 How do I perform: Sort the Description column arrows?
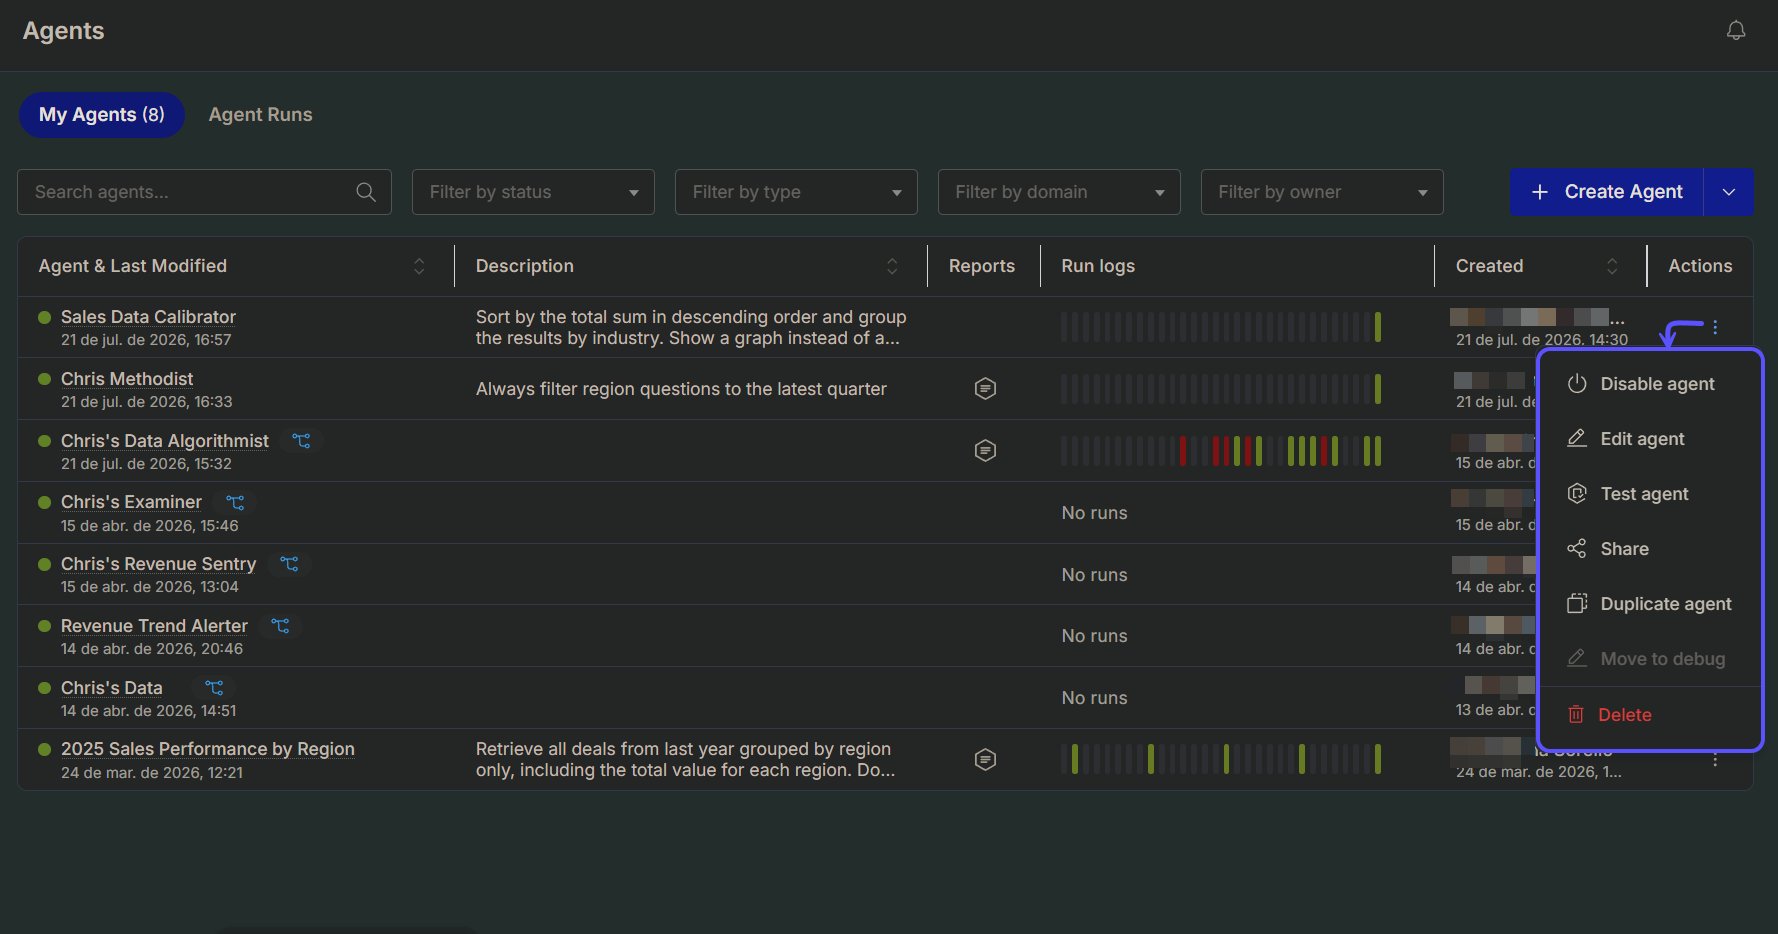tap(892, 266)
